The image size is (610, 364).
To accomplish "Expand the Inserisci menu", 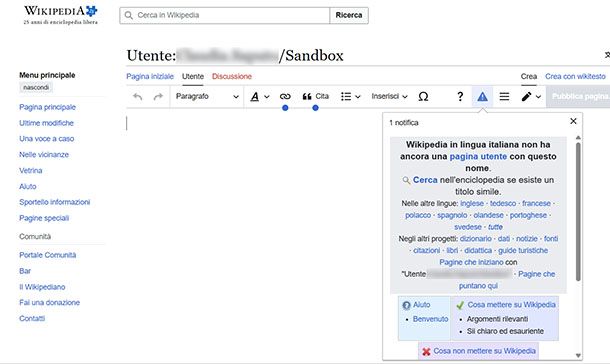I will [389, 96].
